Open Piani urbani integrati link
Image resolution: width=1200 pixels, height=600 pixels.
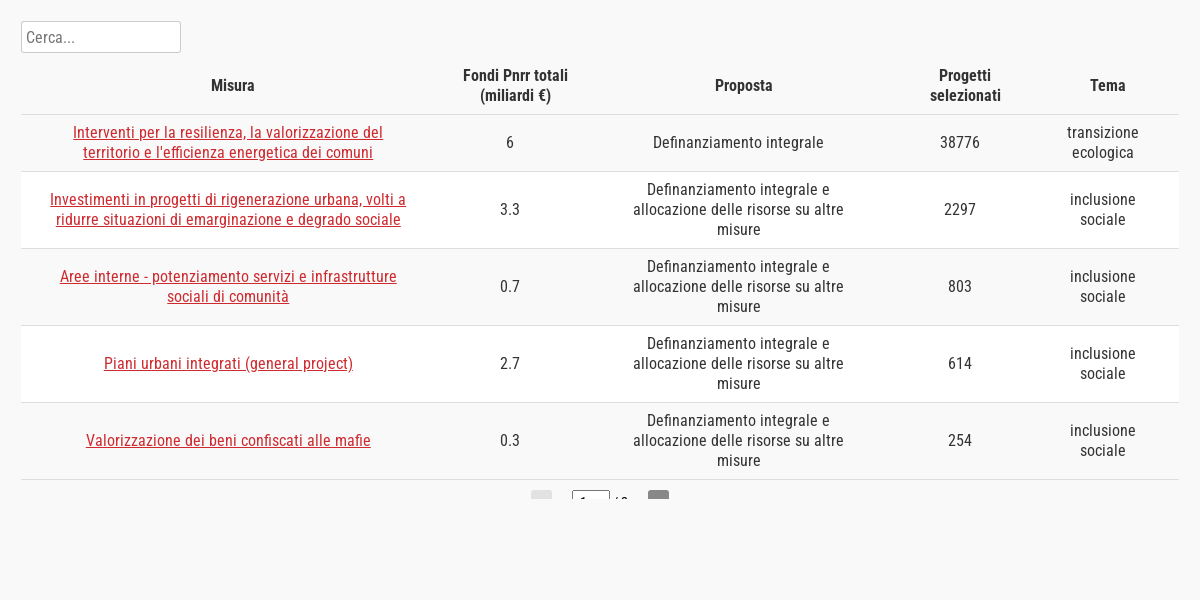point(228,364)
